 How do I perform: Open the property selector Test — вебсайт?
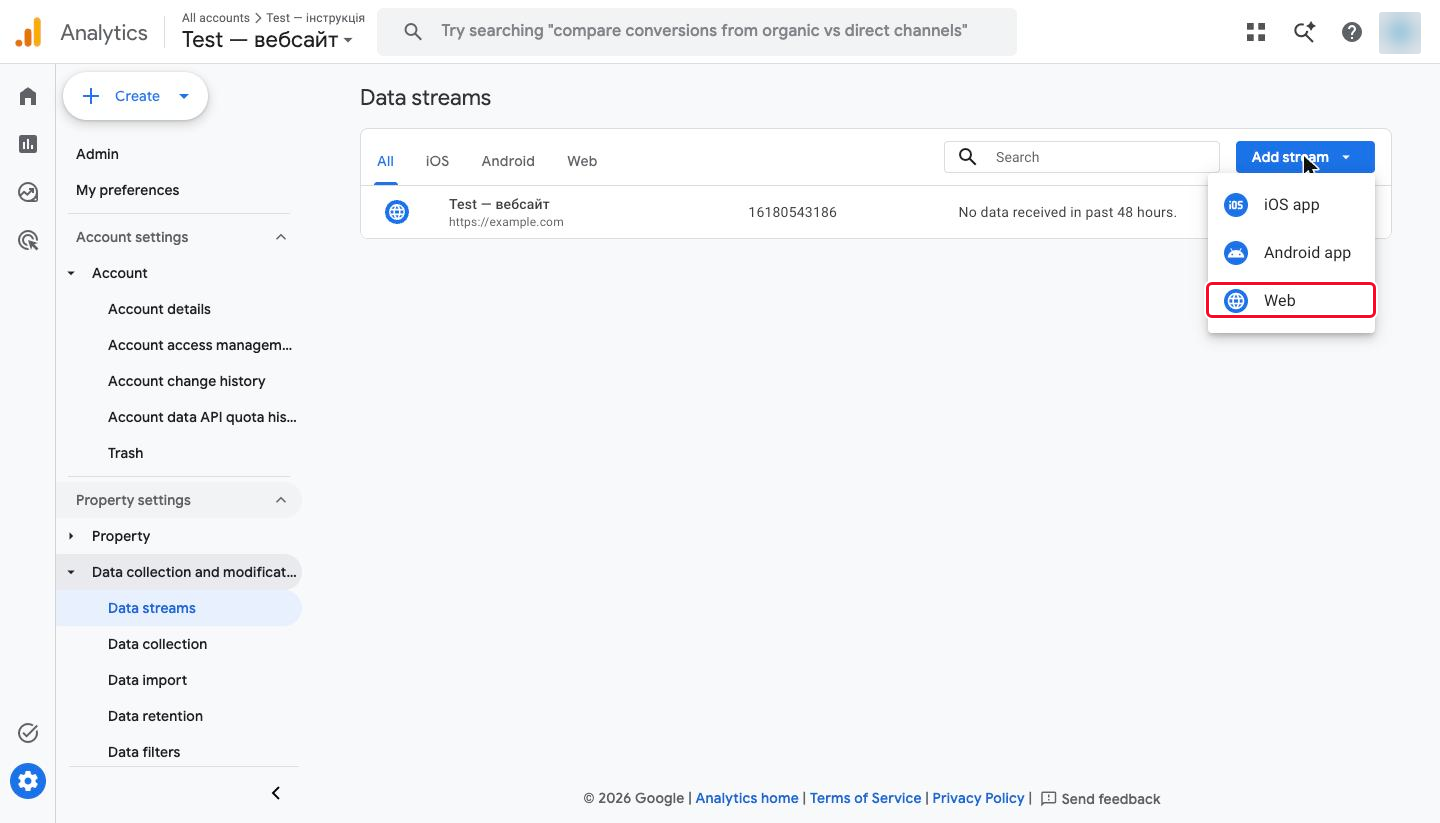click(x=267, y=40)
